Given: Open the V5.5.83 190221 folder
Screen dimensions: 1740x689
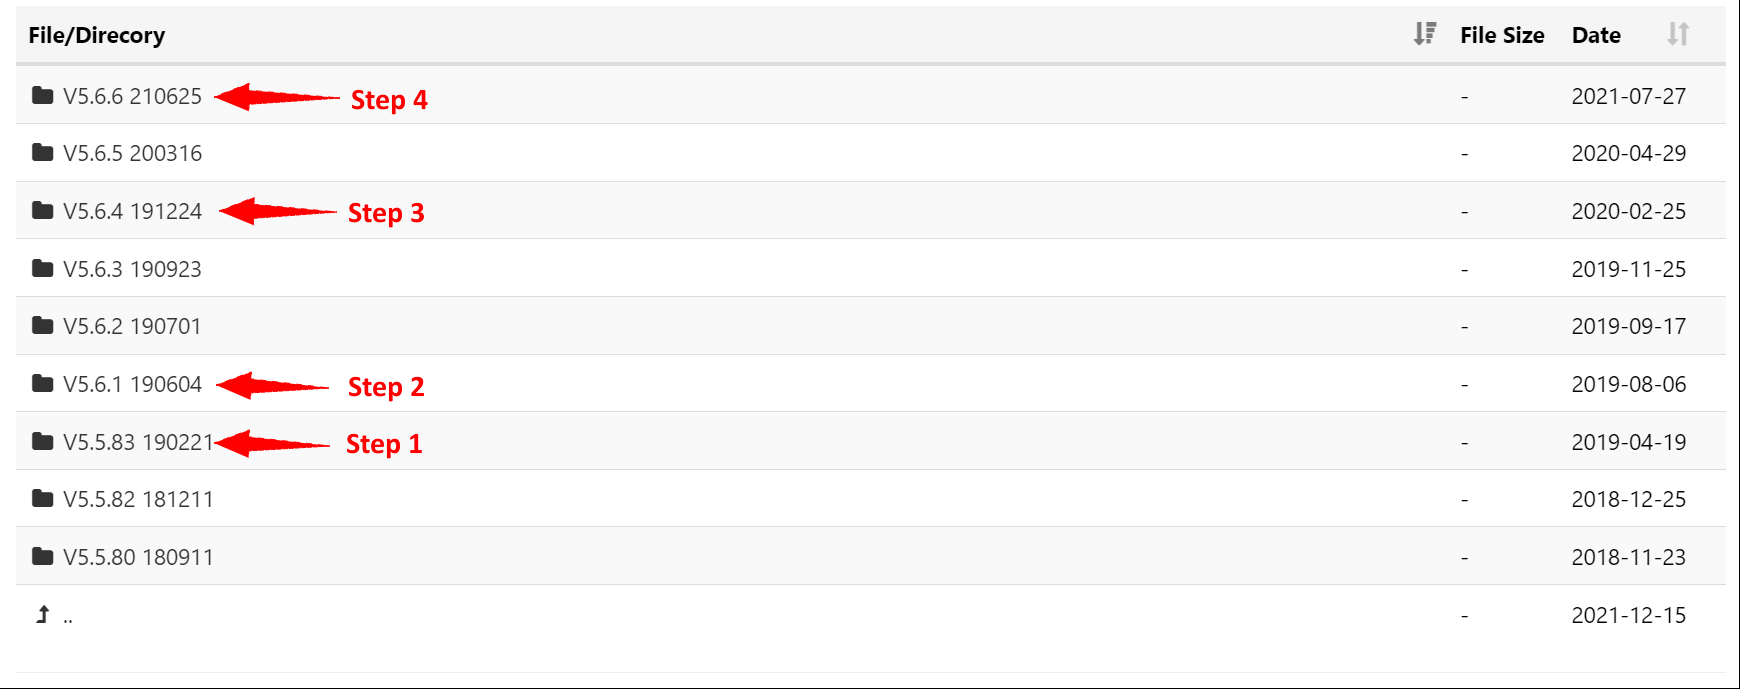Looking at the screenshot, I should [138, 443].
